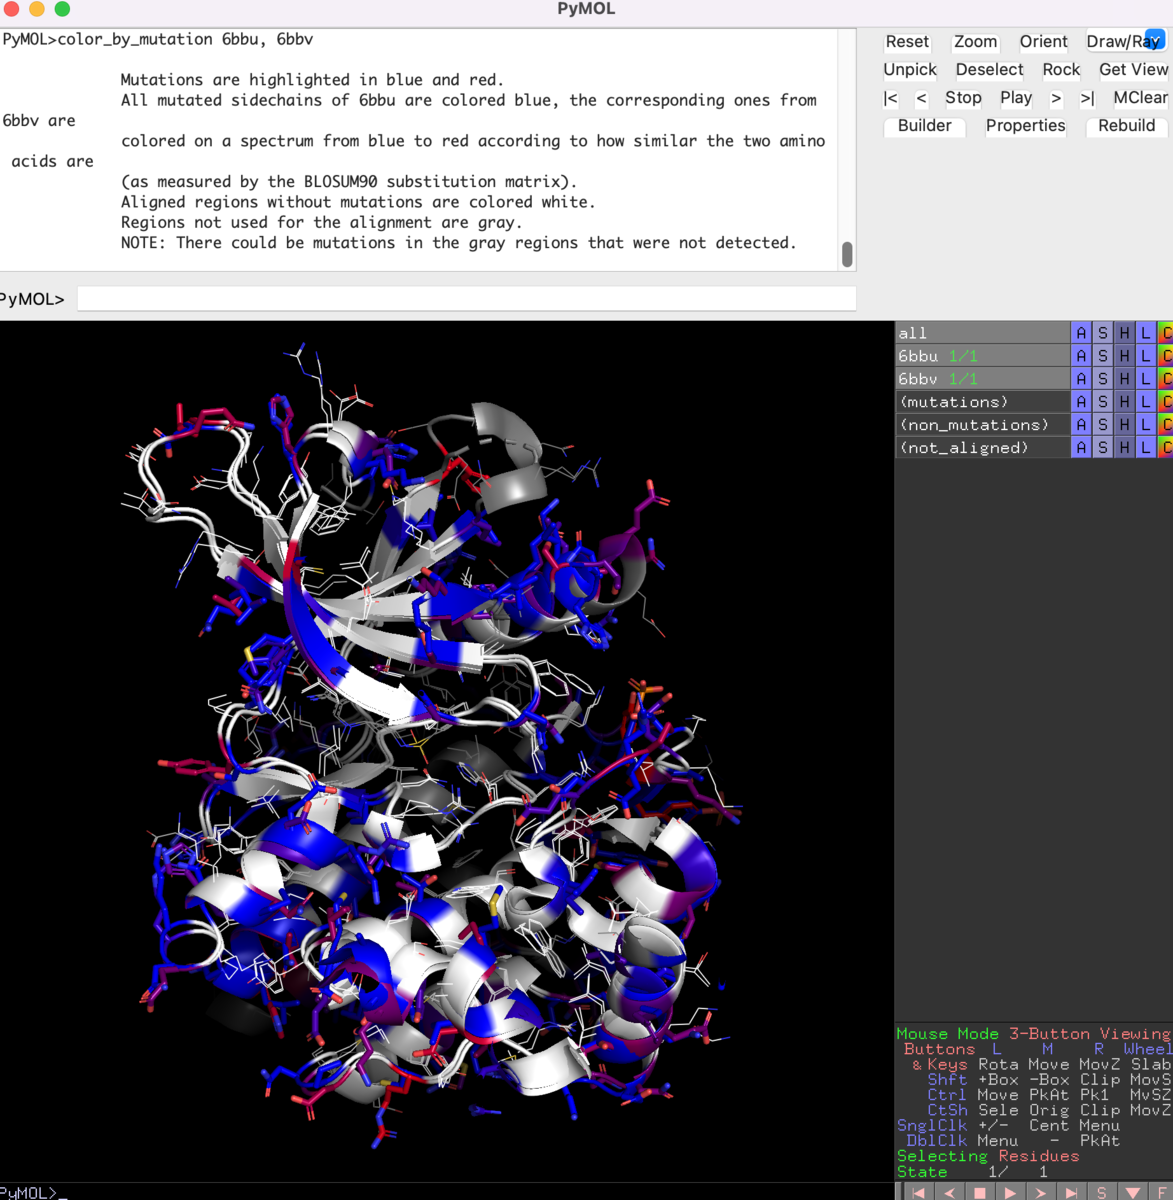Open Show menu for (mutations) selection
The image size is (1173, 1200).
click(x=1103, y=402)
